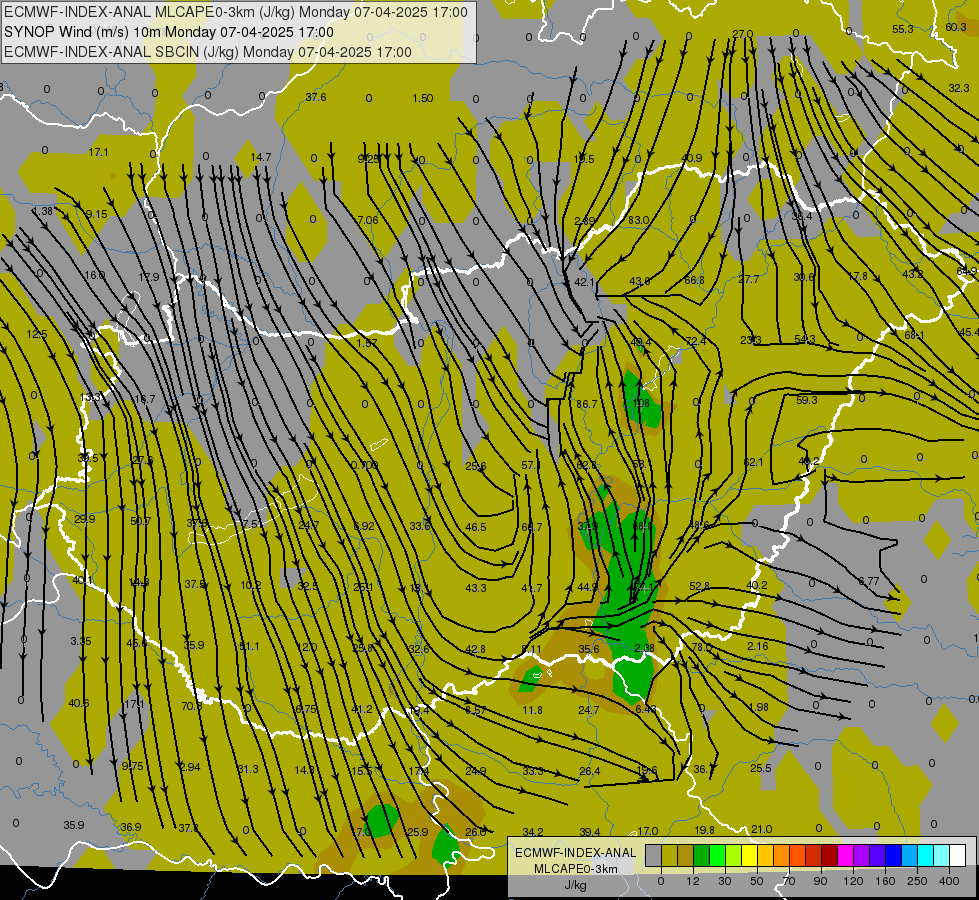Viewport: 979px width, 900px height.
Task: Click the '30' tick label on legend
Action: click(725, 881)
